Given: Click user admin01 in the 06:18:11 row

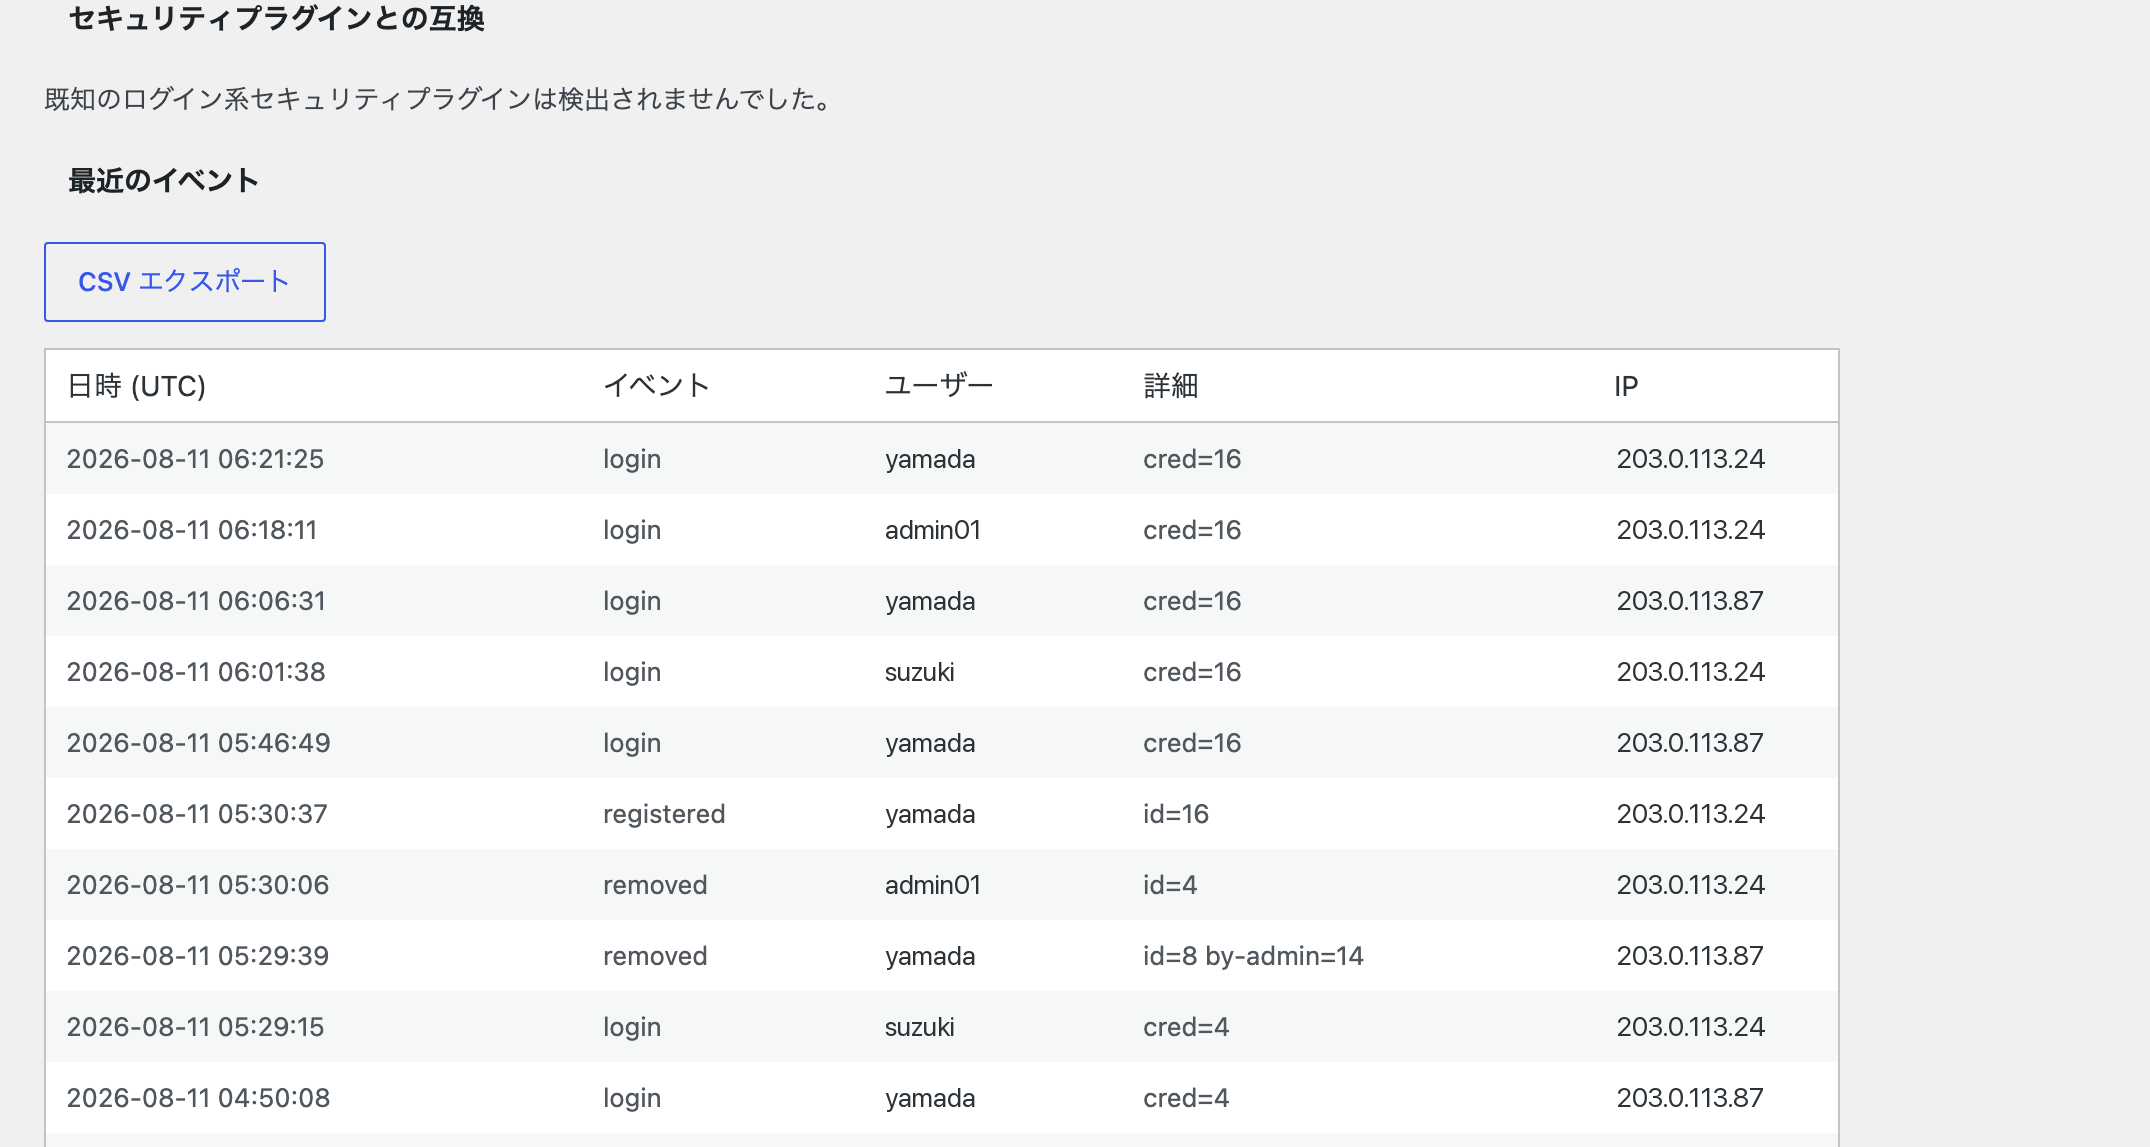Looking at the screenshot, I should [x=933, y=530].
